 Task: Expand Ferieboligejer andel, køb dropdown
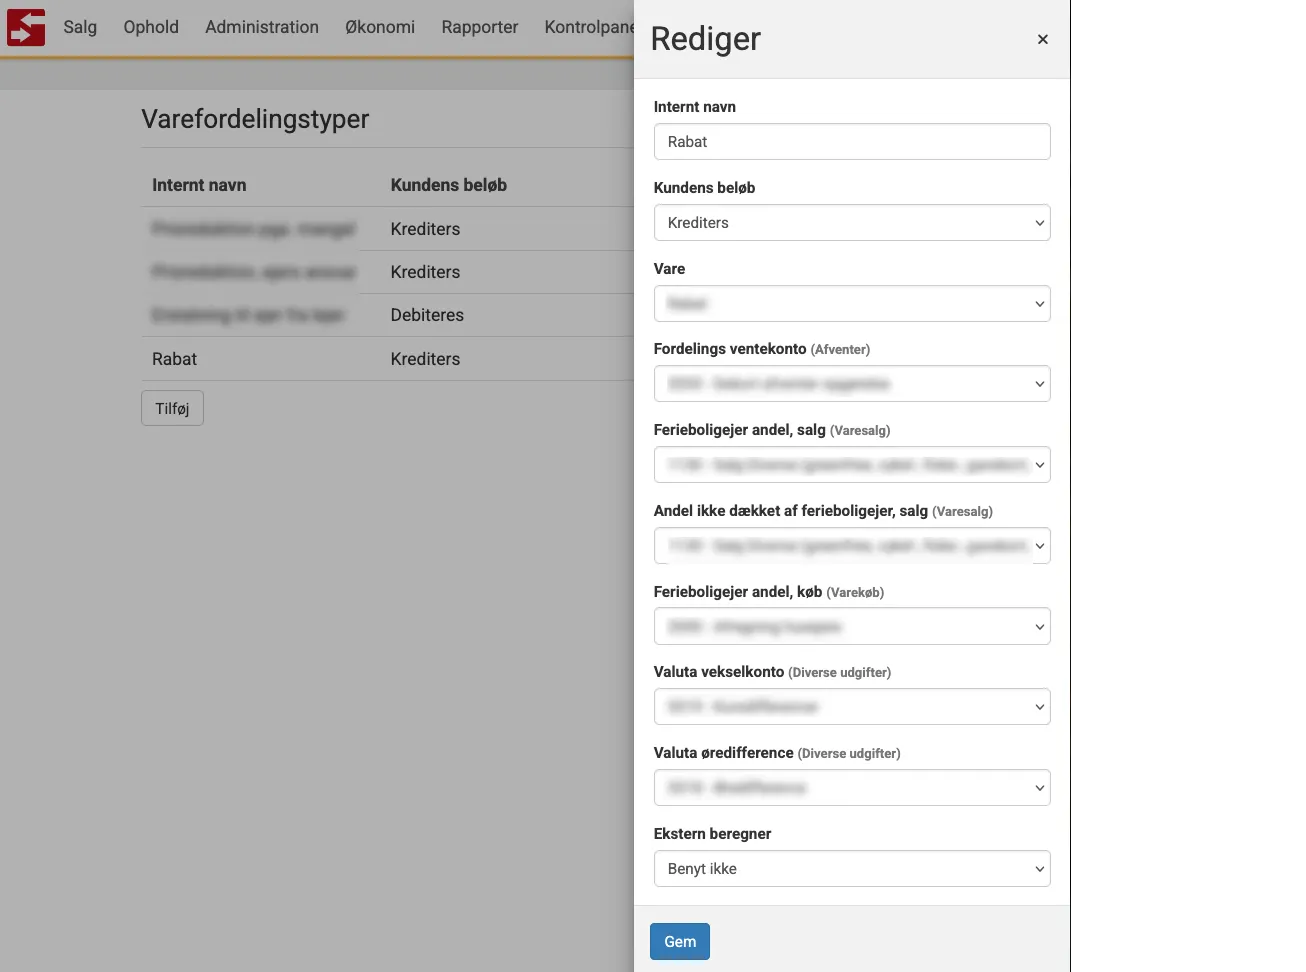[851, 627]
